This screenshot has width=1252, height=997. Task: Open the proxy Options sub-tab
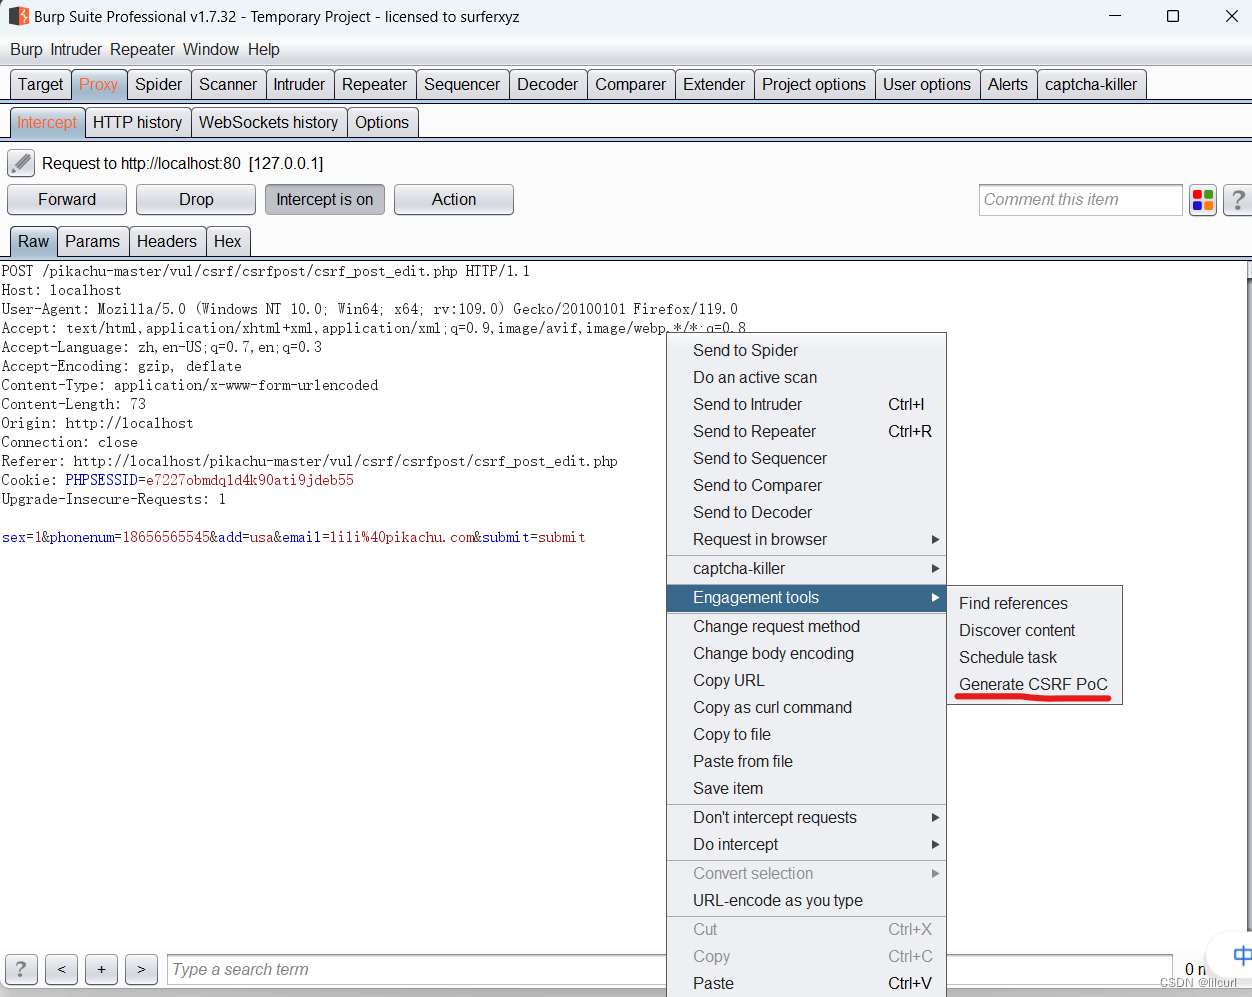coord(382,122)
